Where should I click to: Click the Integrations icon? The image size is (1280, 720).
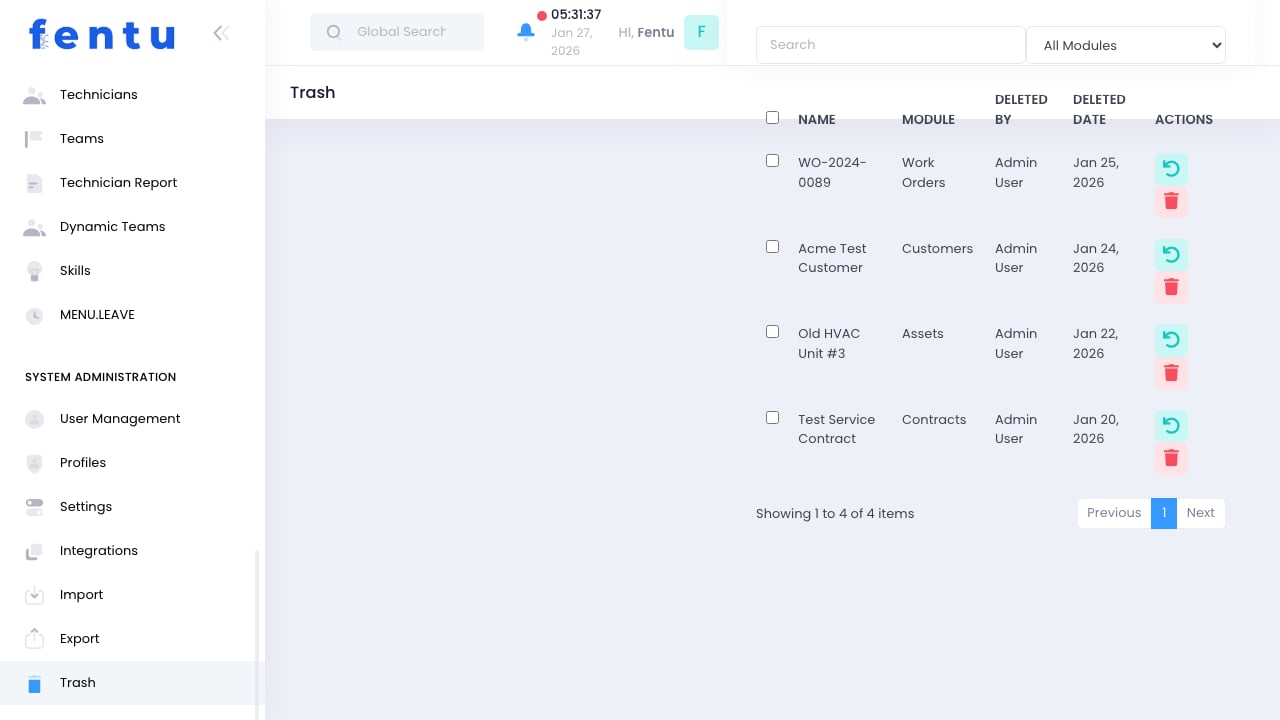pos(34,551)
